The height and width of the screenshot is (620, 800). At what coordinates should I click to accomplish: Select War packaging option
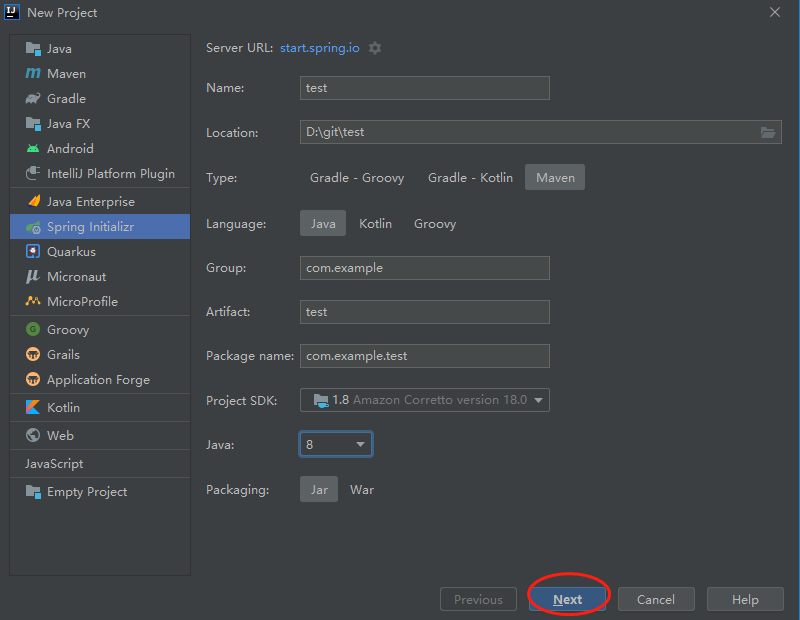(x=361, y=490)
